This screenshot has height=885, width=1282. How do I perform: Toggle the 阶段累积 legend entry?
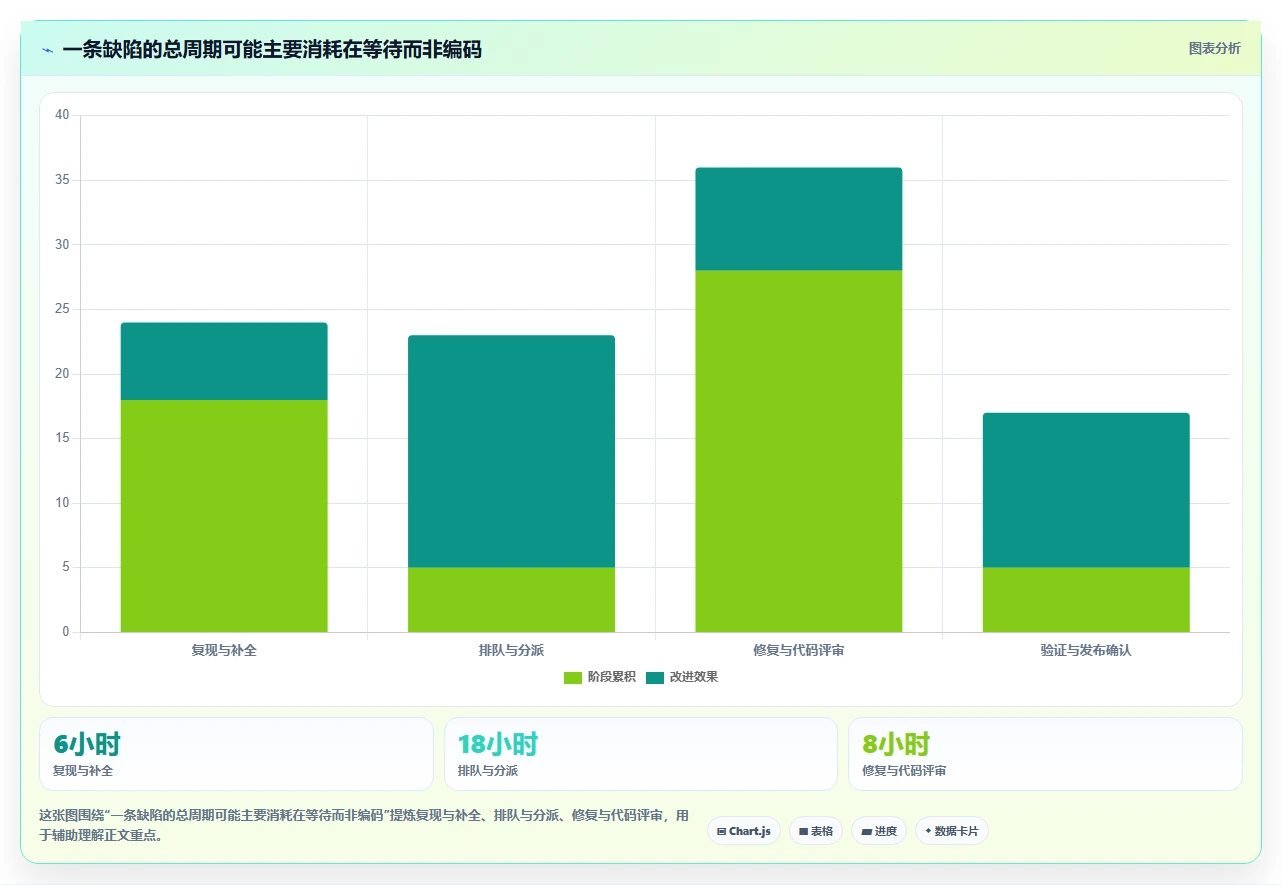point(600,677)
